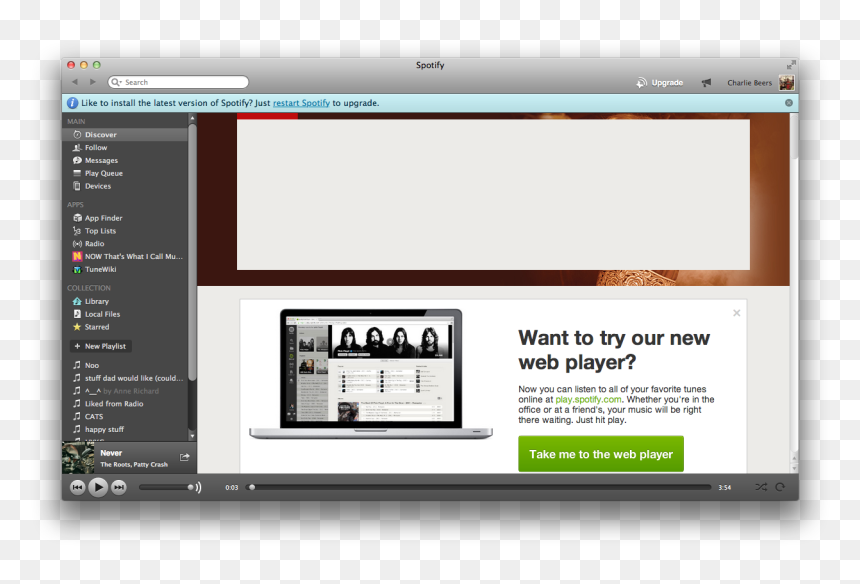This screenshot has height=584, width=860.
Task: Click the share track icon
Action: [185, 457]
